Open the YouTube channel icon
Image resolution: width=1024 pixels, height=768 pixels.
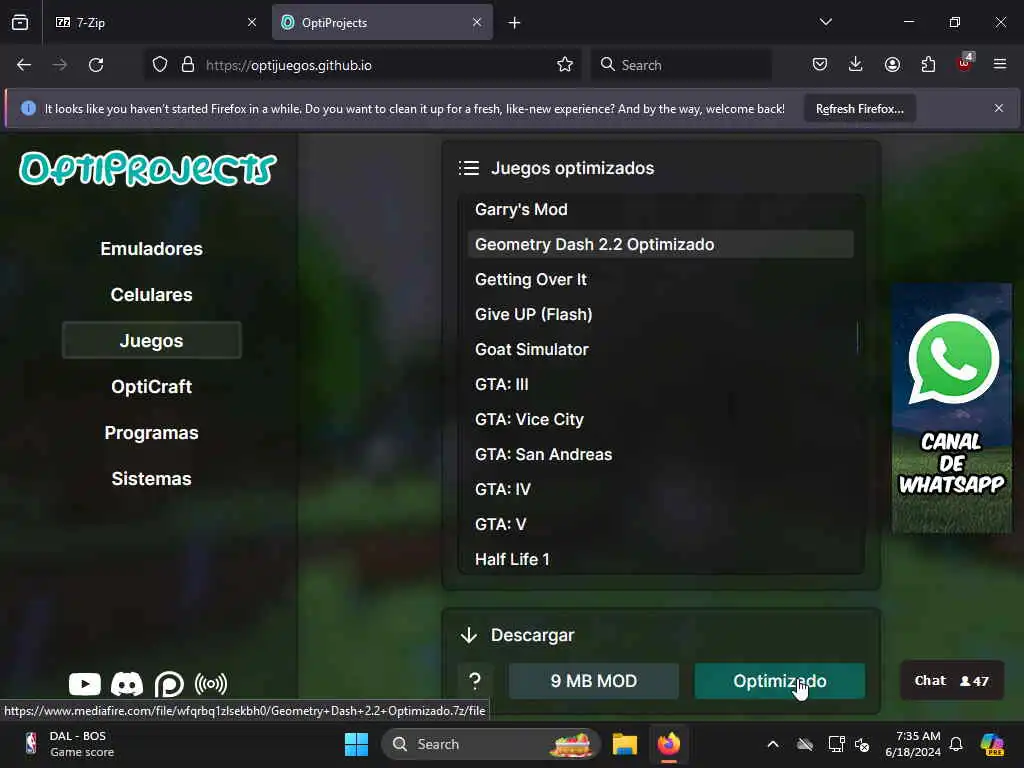85,684
